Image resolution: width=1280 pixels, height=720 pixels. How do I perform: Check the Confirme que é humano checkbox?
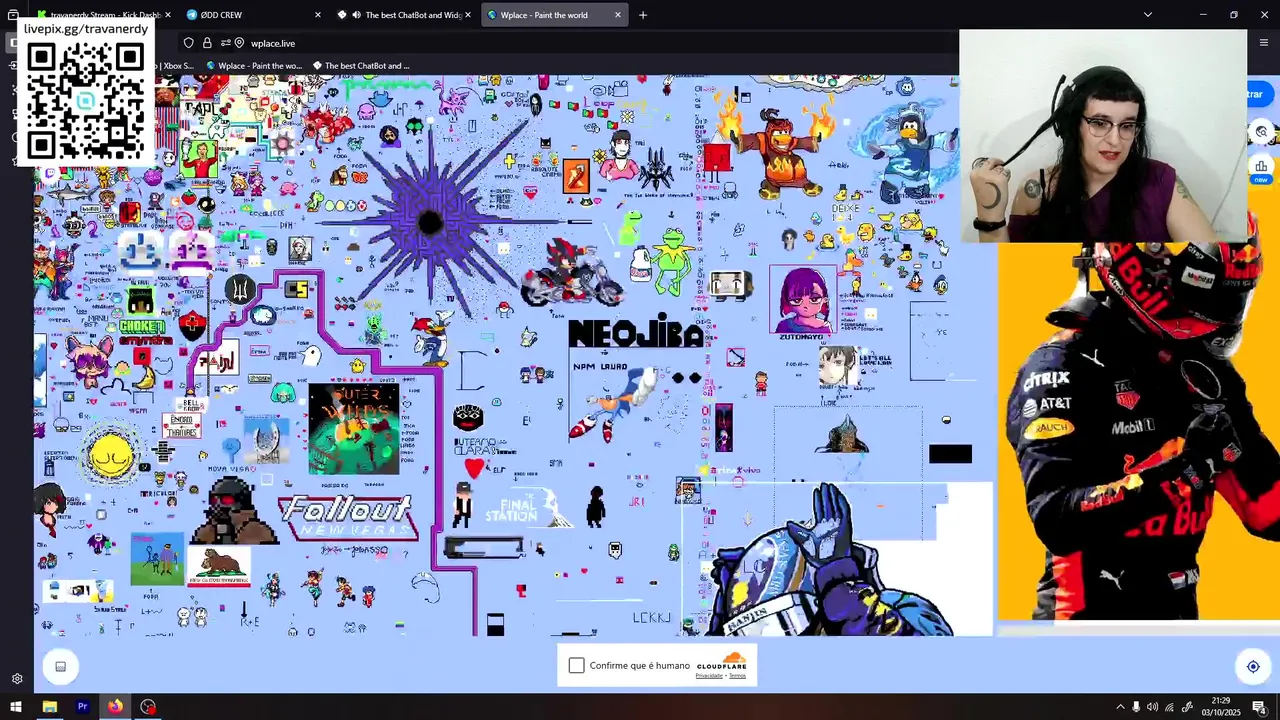point(576,665)
